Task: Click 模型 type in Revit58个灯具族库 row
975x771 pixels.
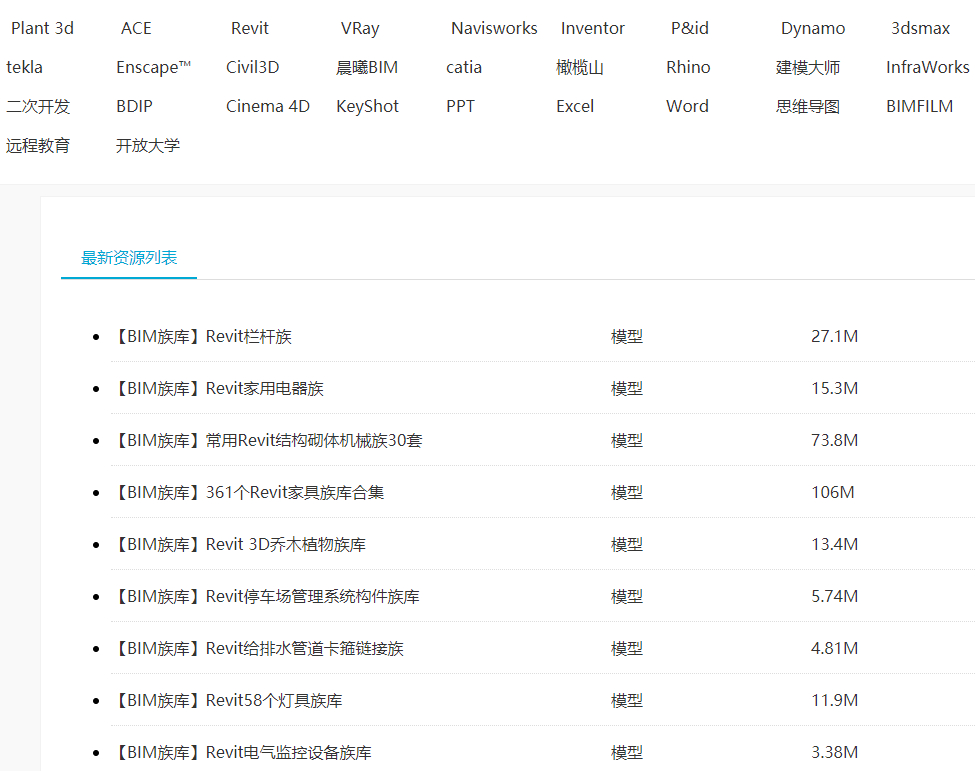Action: 627,701
